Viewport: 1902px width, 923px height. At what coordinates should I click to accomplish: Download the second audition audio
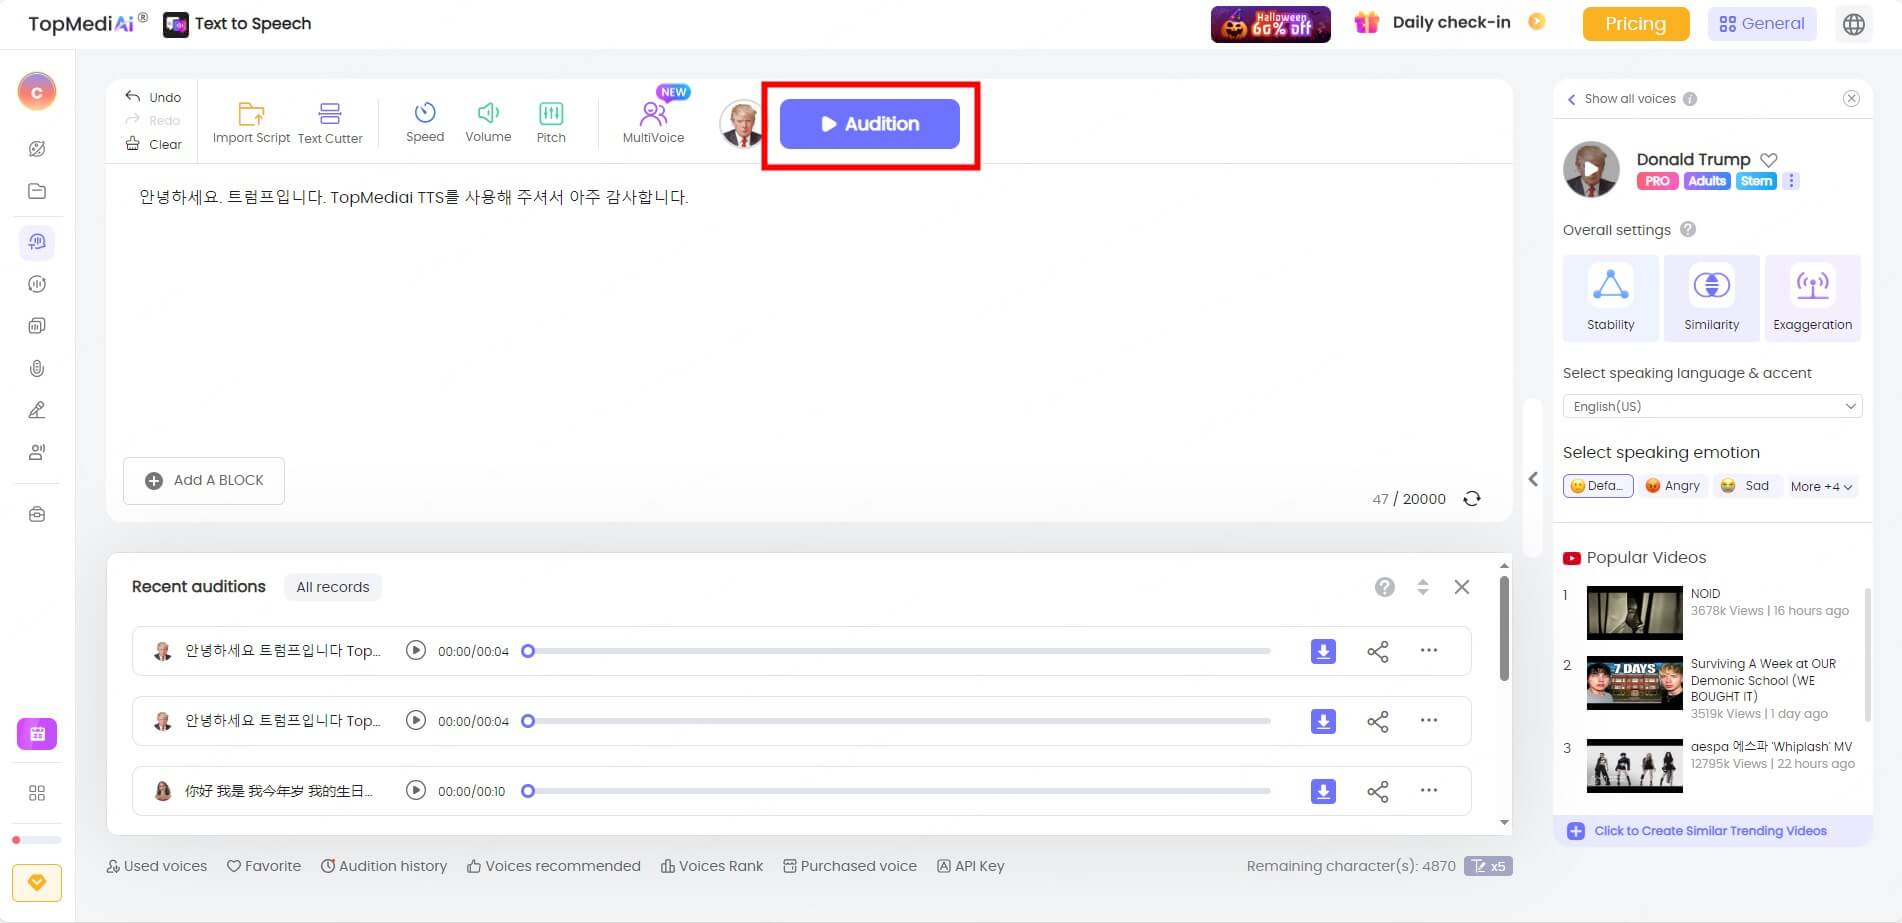[1323, 721]
